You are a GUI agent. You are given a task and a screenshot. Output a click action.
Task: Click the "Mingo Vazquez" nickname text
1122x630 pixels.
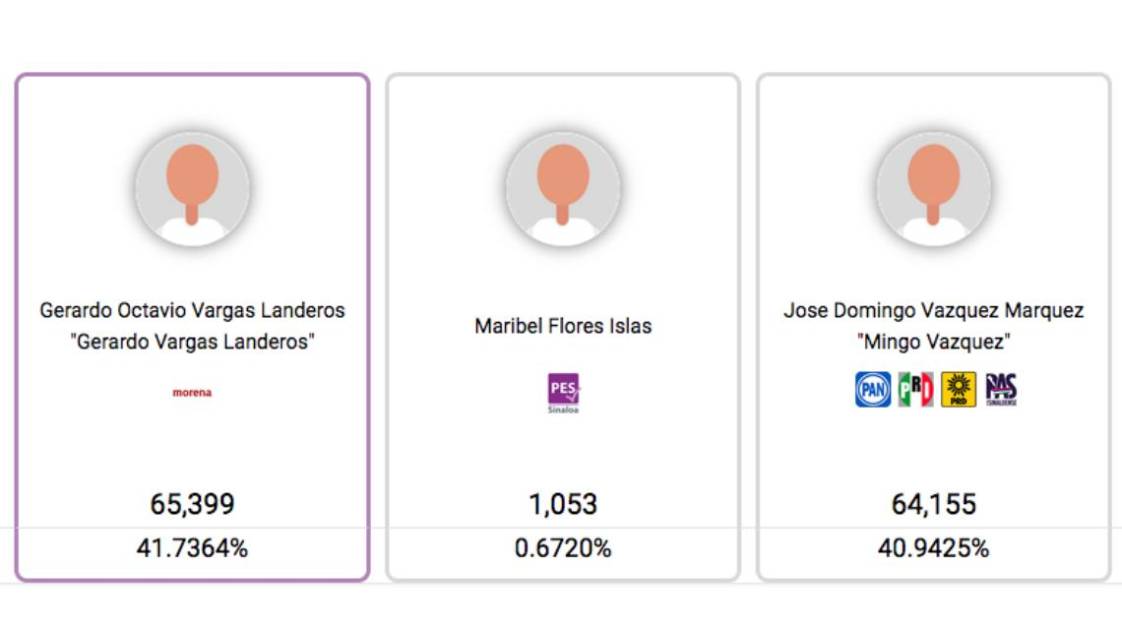933,342
